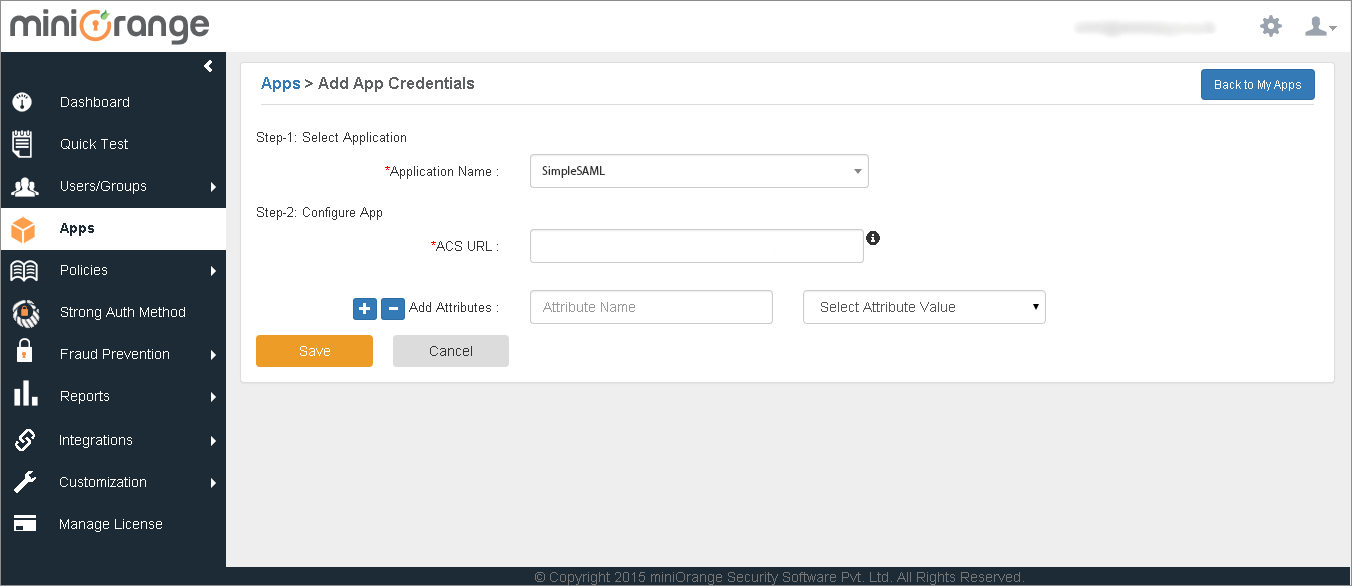Click the Reports label in the sidebar
Viewport: 1352px width, 586px height.
(x=85, y=396)
